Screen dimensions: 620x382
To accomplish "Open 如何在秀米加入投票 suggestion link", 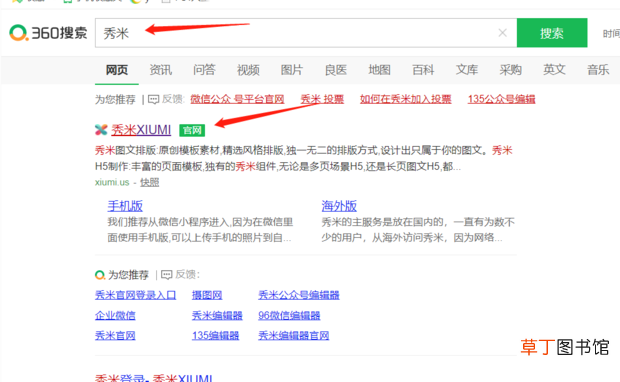I will 406,99.
